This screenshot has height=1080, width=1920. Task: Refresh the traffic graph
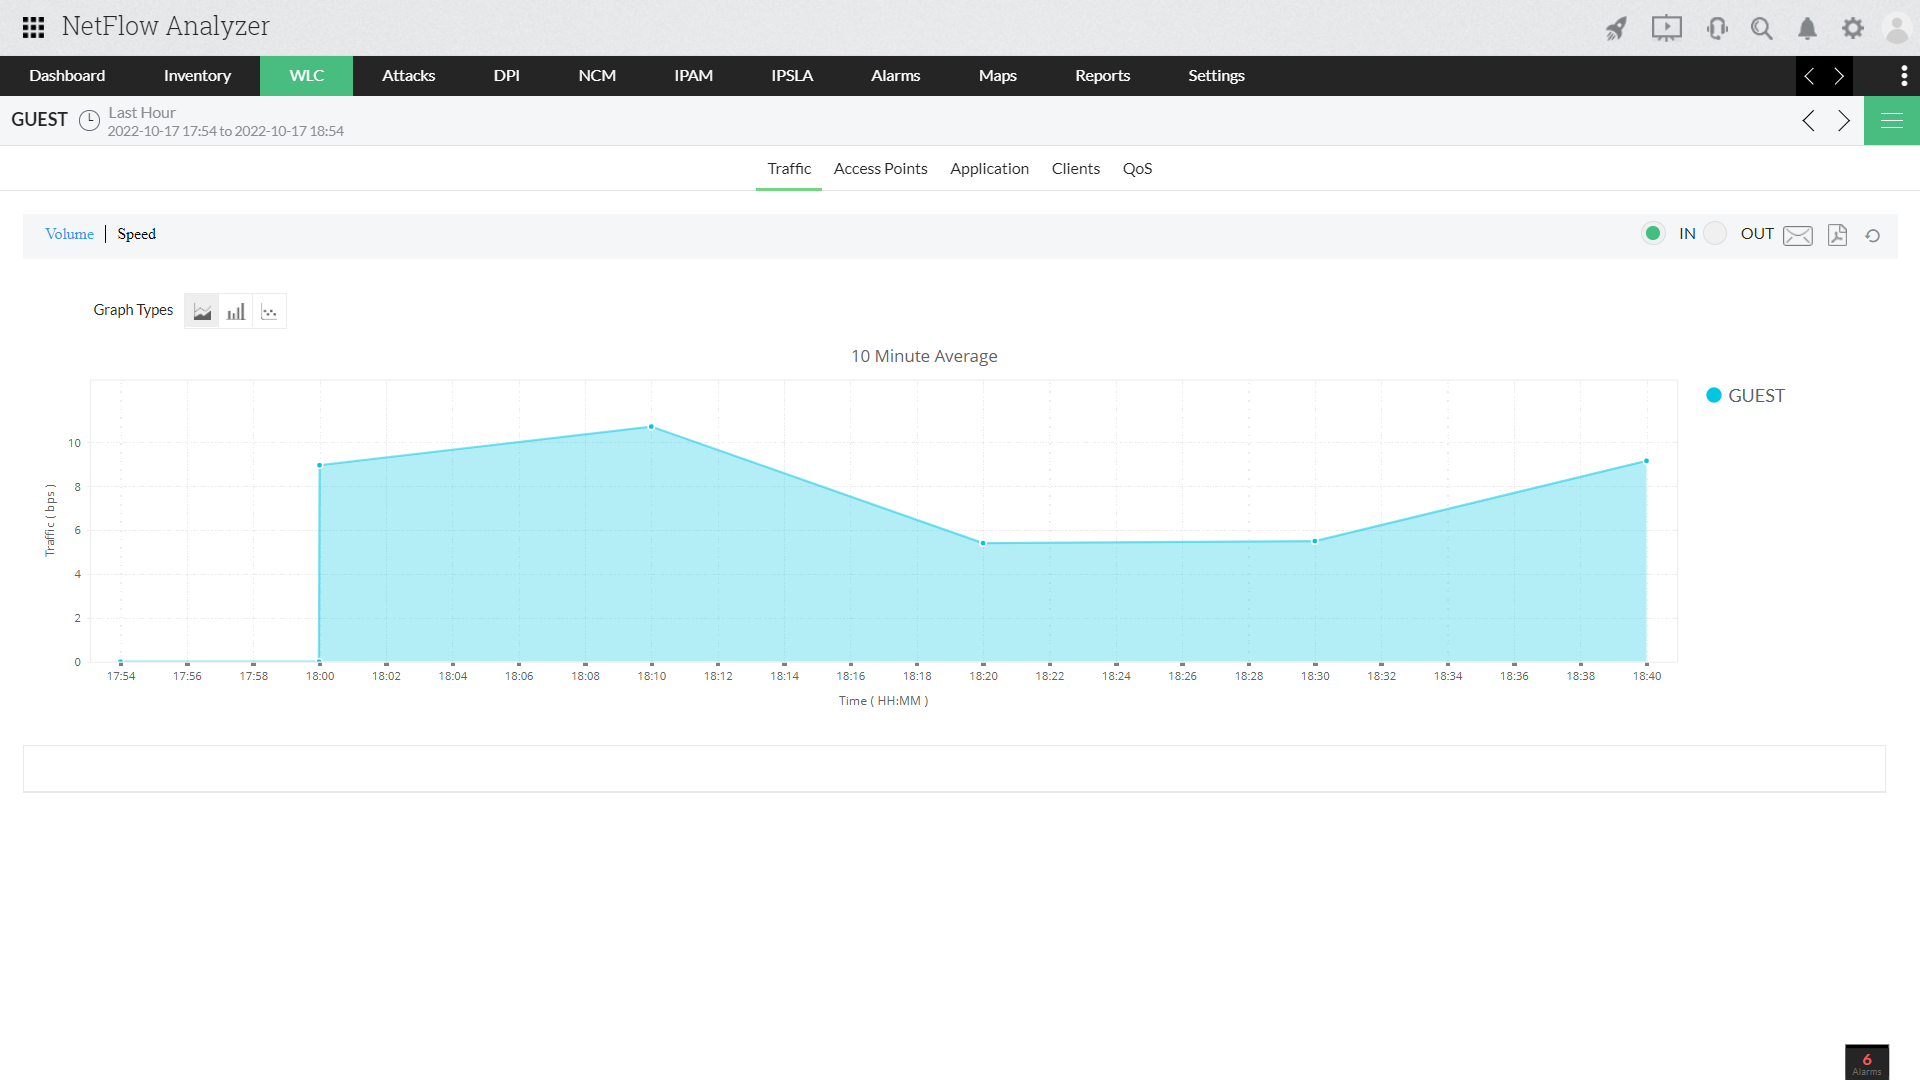pos(1873,235)
